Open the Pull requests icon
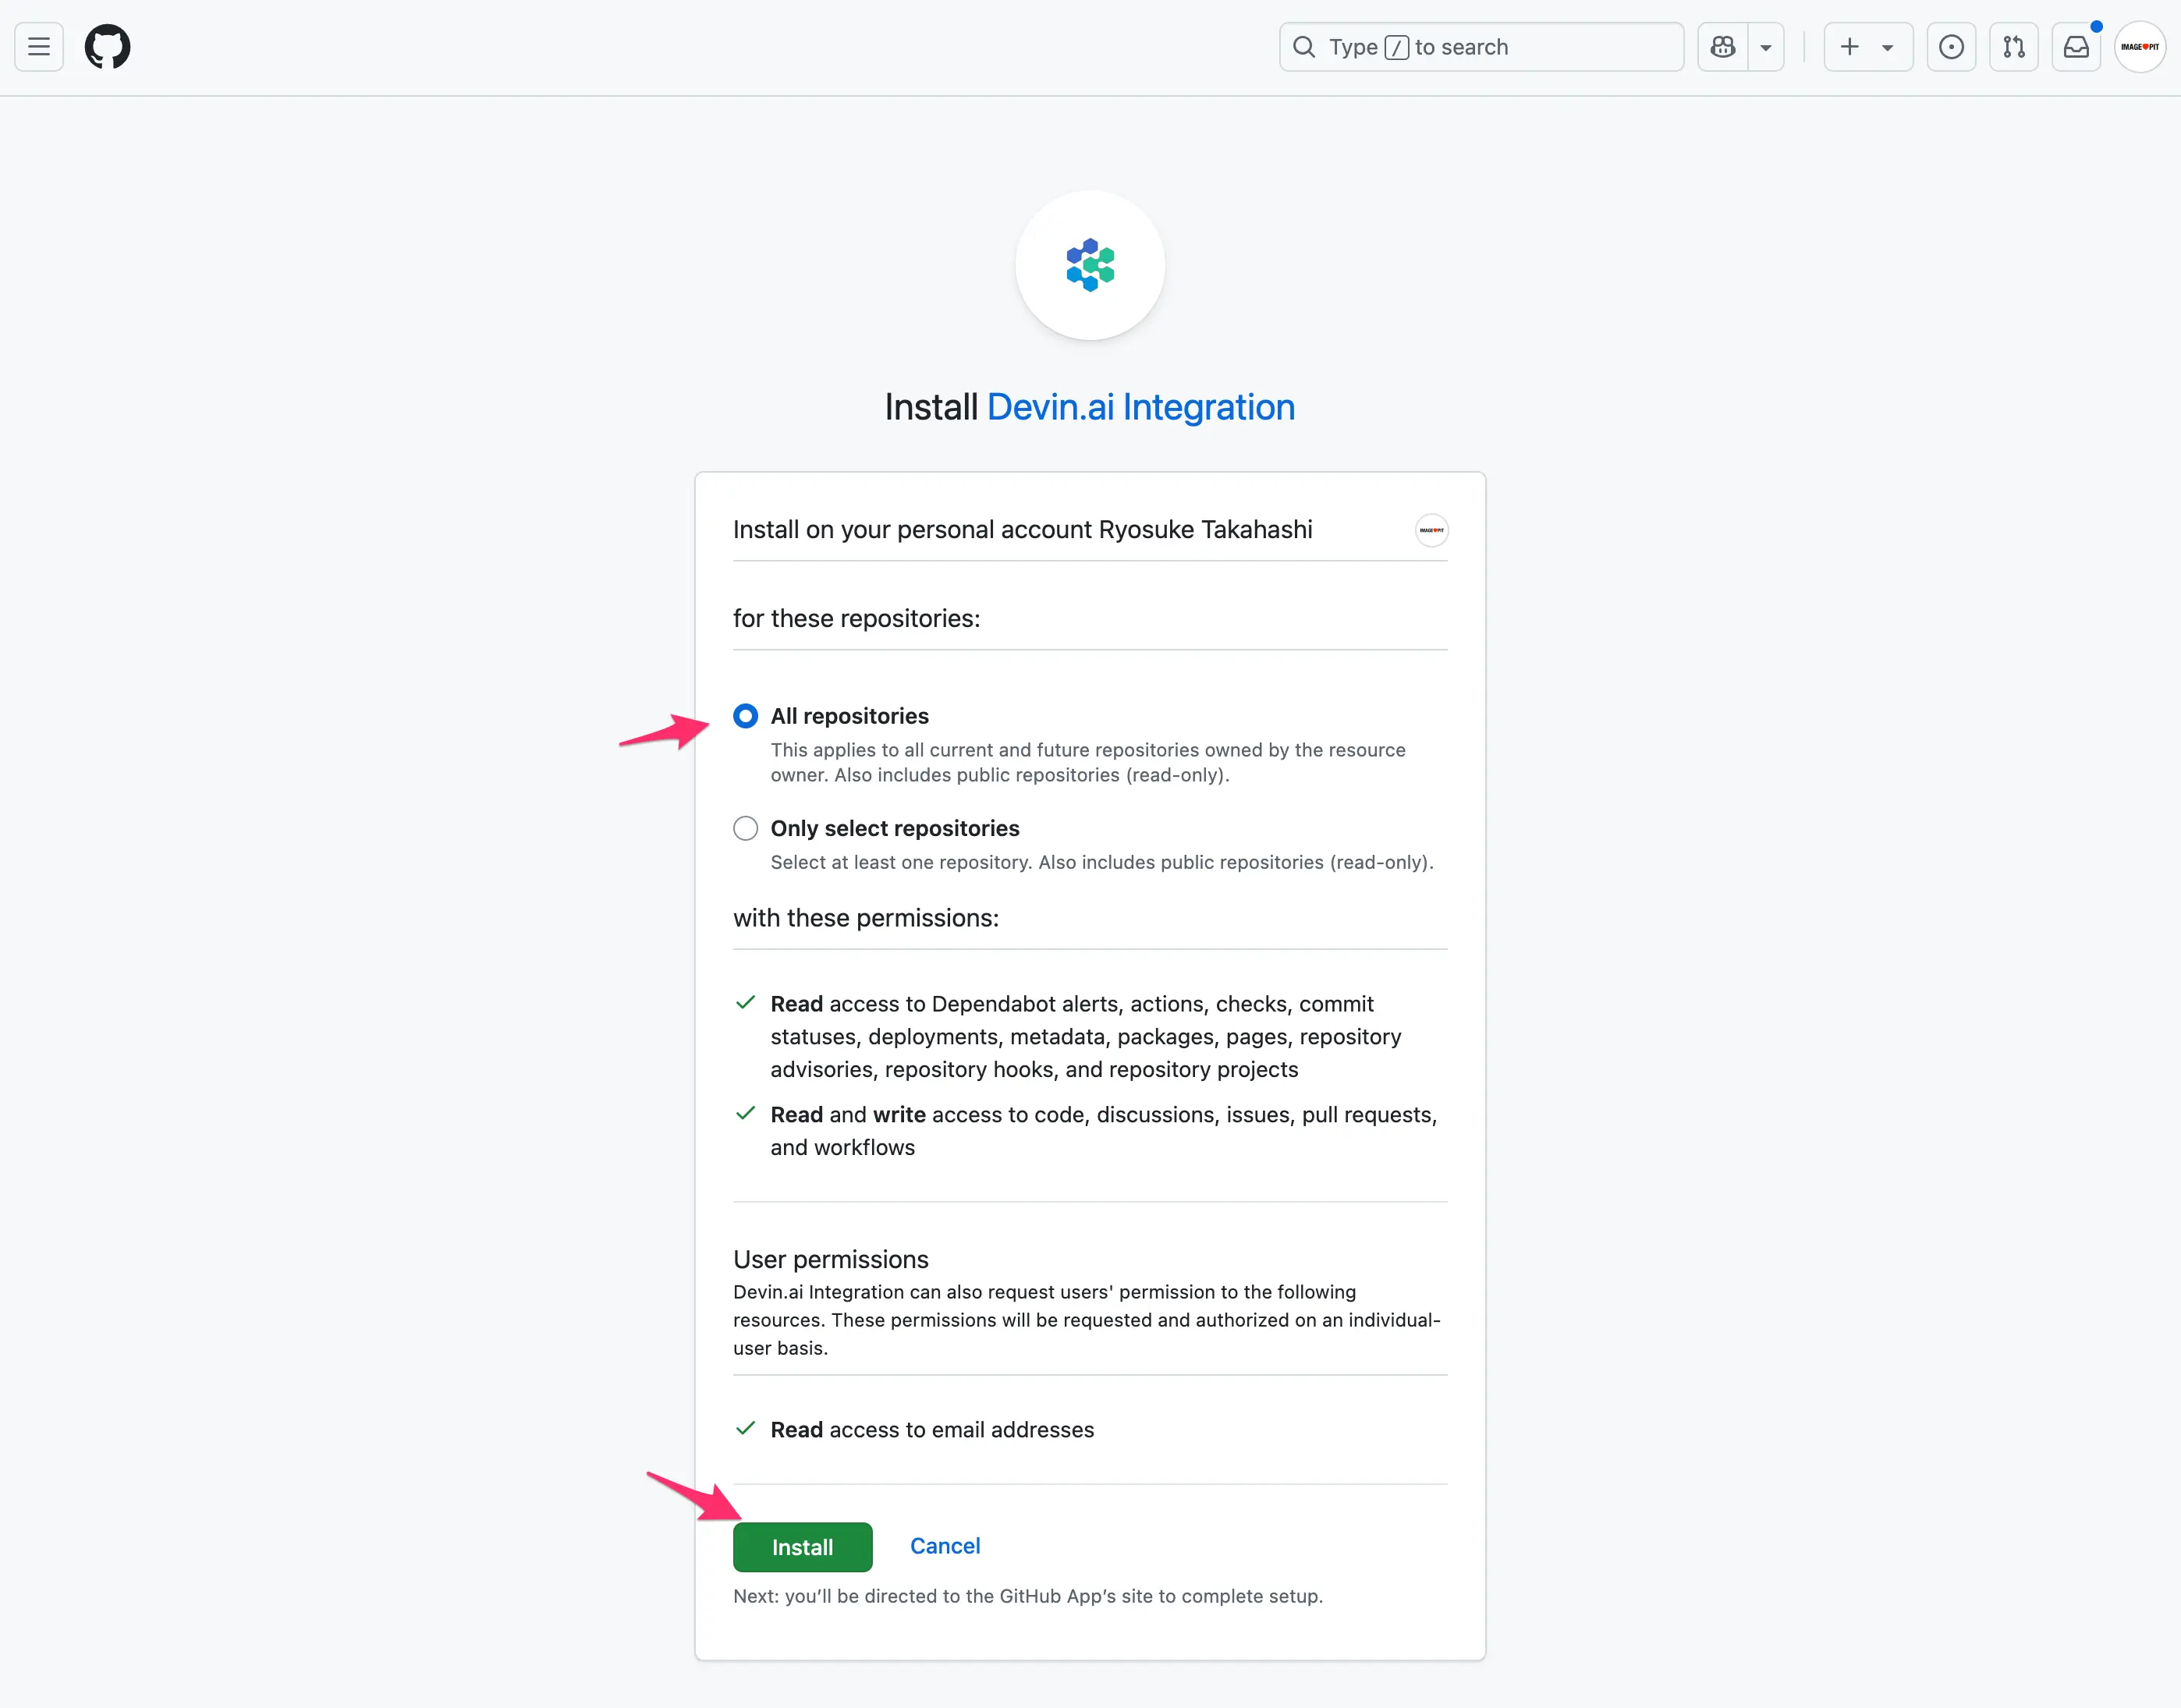 [x=2013, y=47]
